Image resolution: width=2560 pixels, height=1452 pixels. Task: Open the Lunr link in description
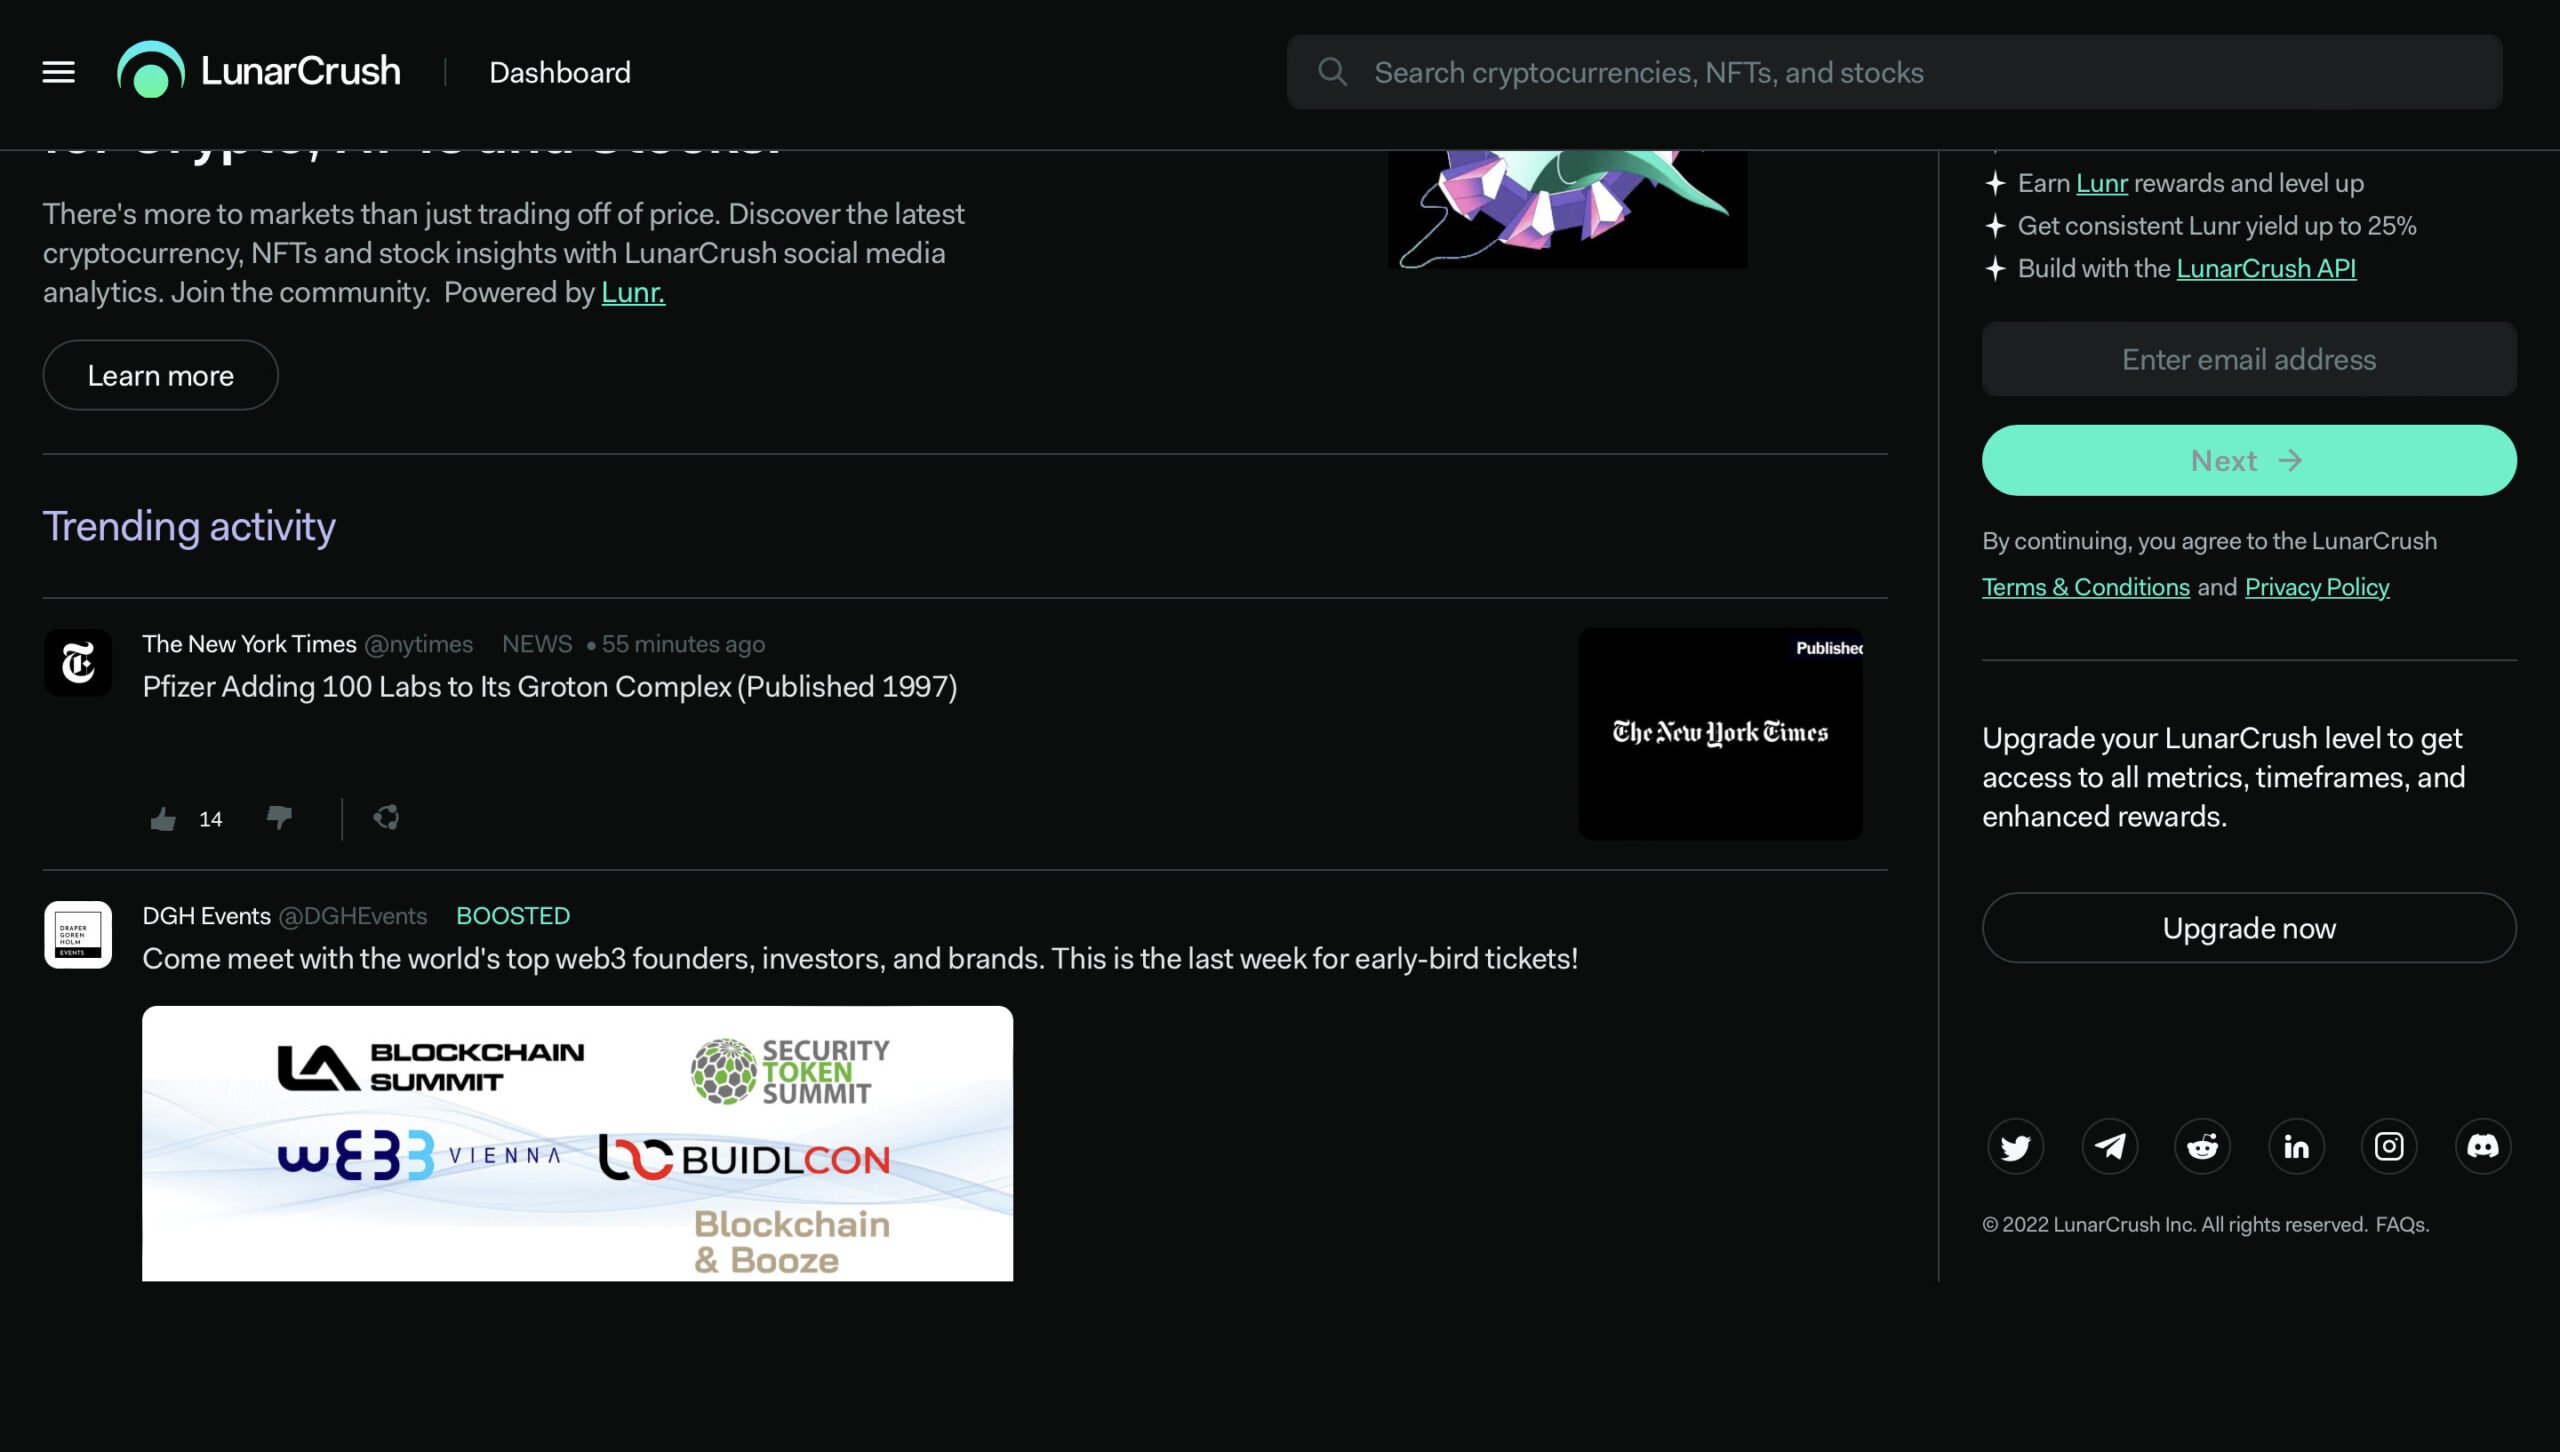633,292
